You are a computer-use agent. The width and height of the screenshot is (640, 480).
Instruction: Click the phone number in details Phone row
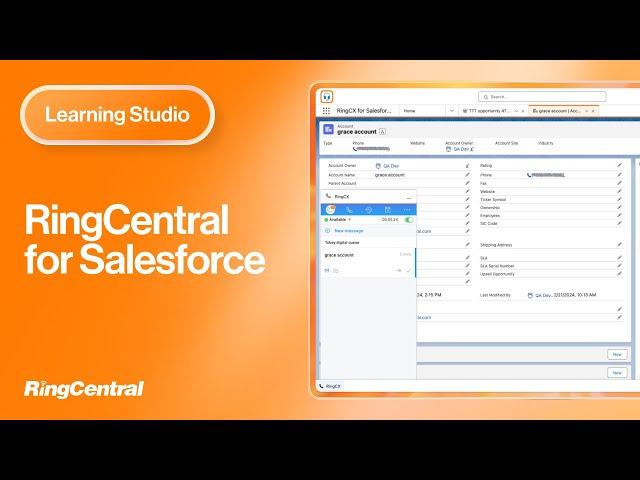click(548, 175)
